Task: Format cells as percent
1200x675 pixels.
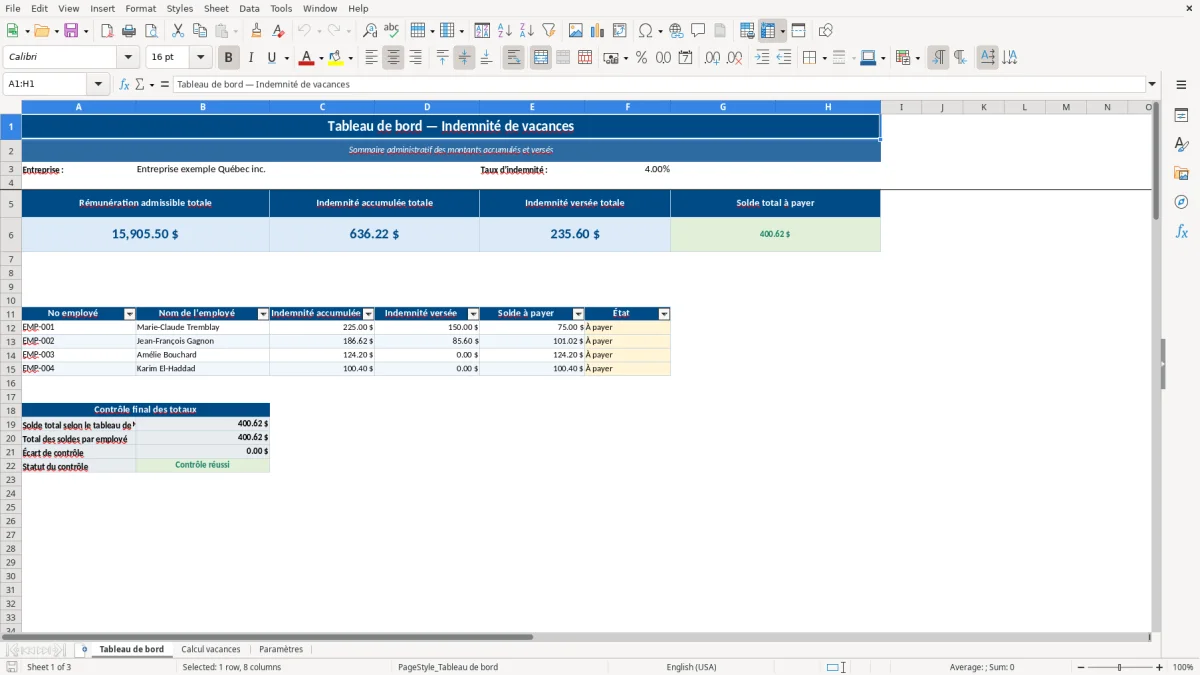Action: pos(641,58)
